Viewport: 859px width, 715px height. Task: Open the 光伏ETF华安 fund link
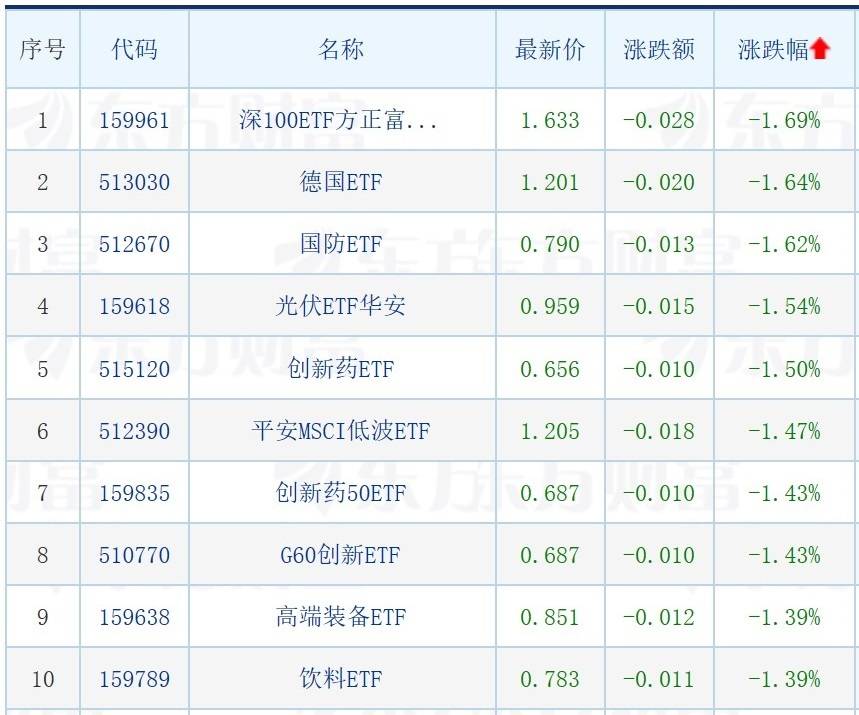click(x=341, y=306)
